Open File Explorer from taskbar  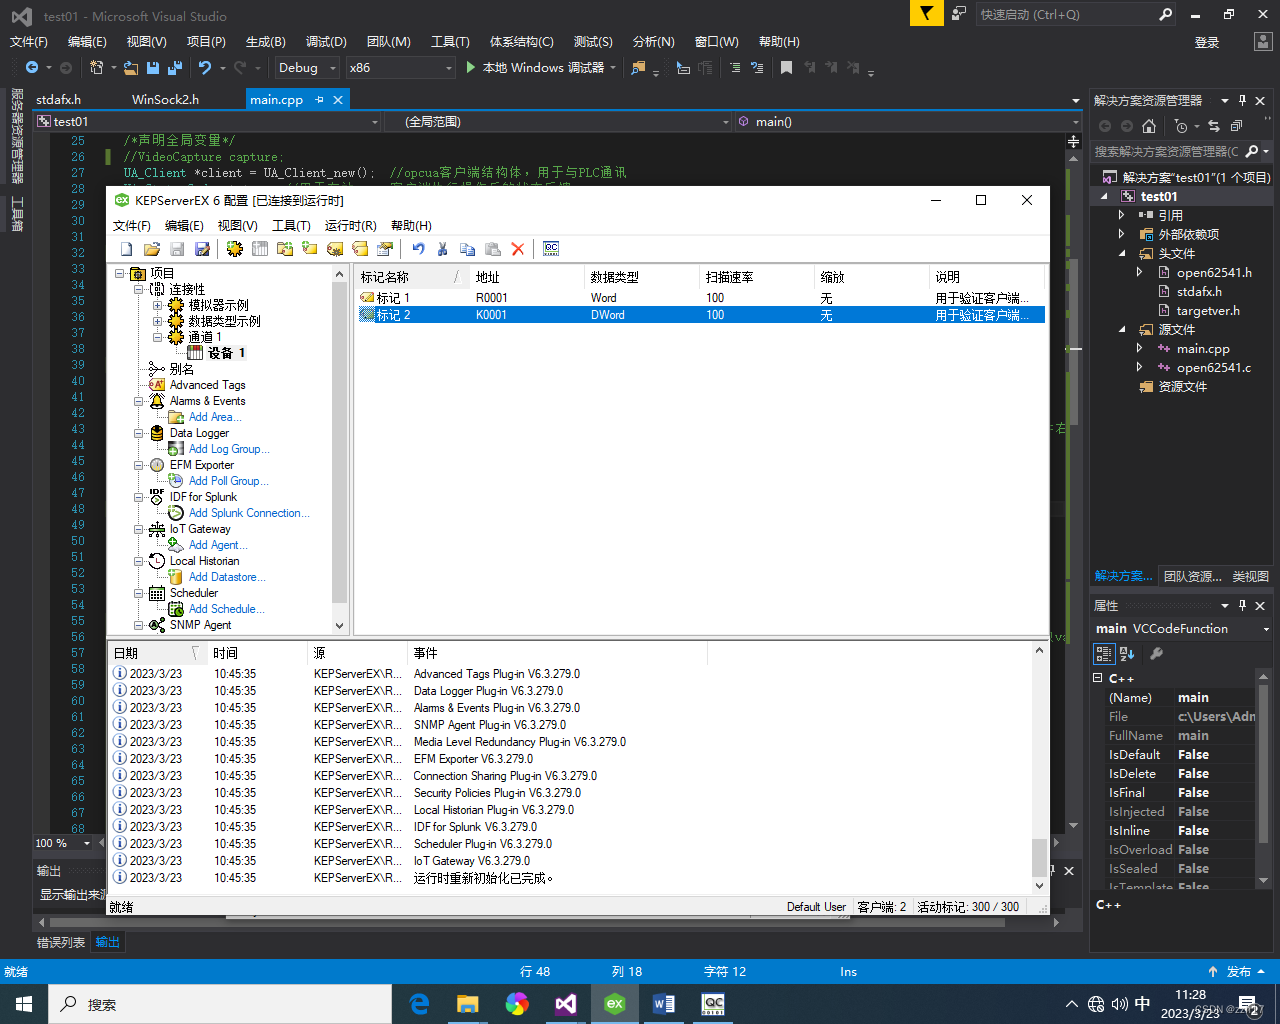(x=468, y=1004)
